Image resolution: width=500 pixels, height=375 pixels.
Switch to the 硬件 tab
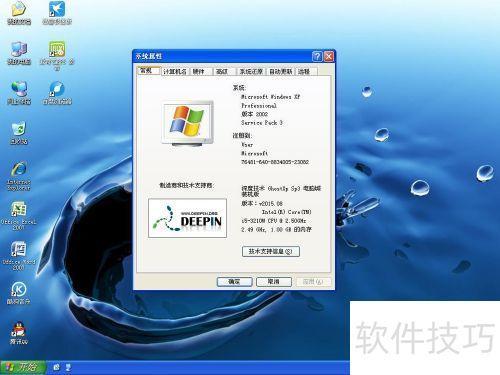(x=198, y=71)
